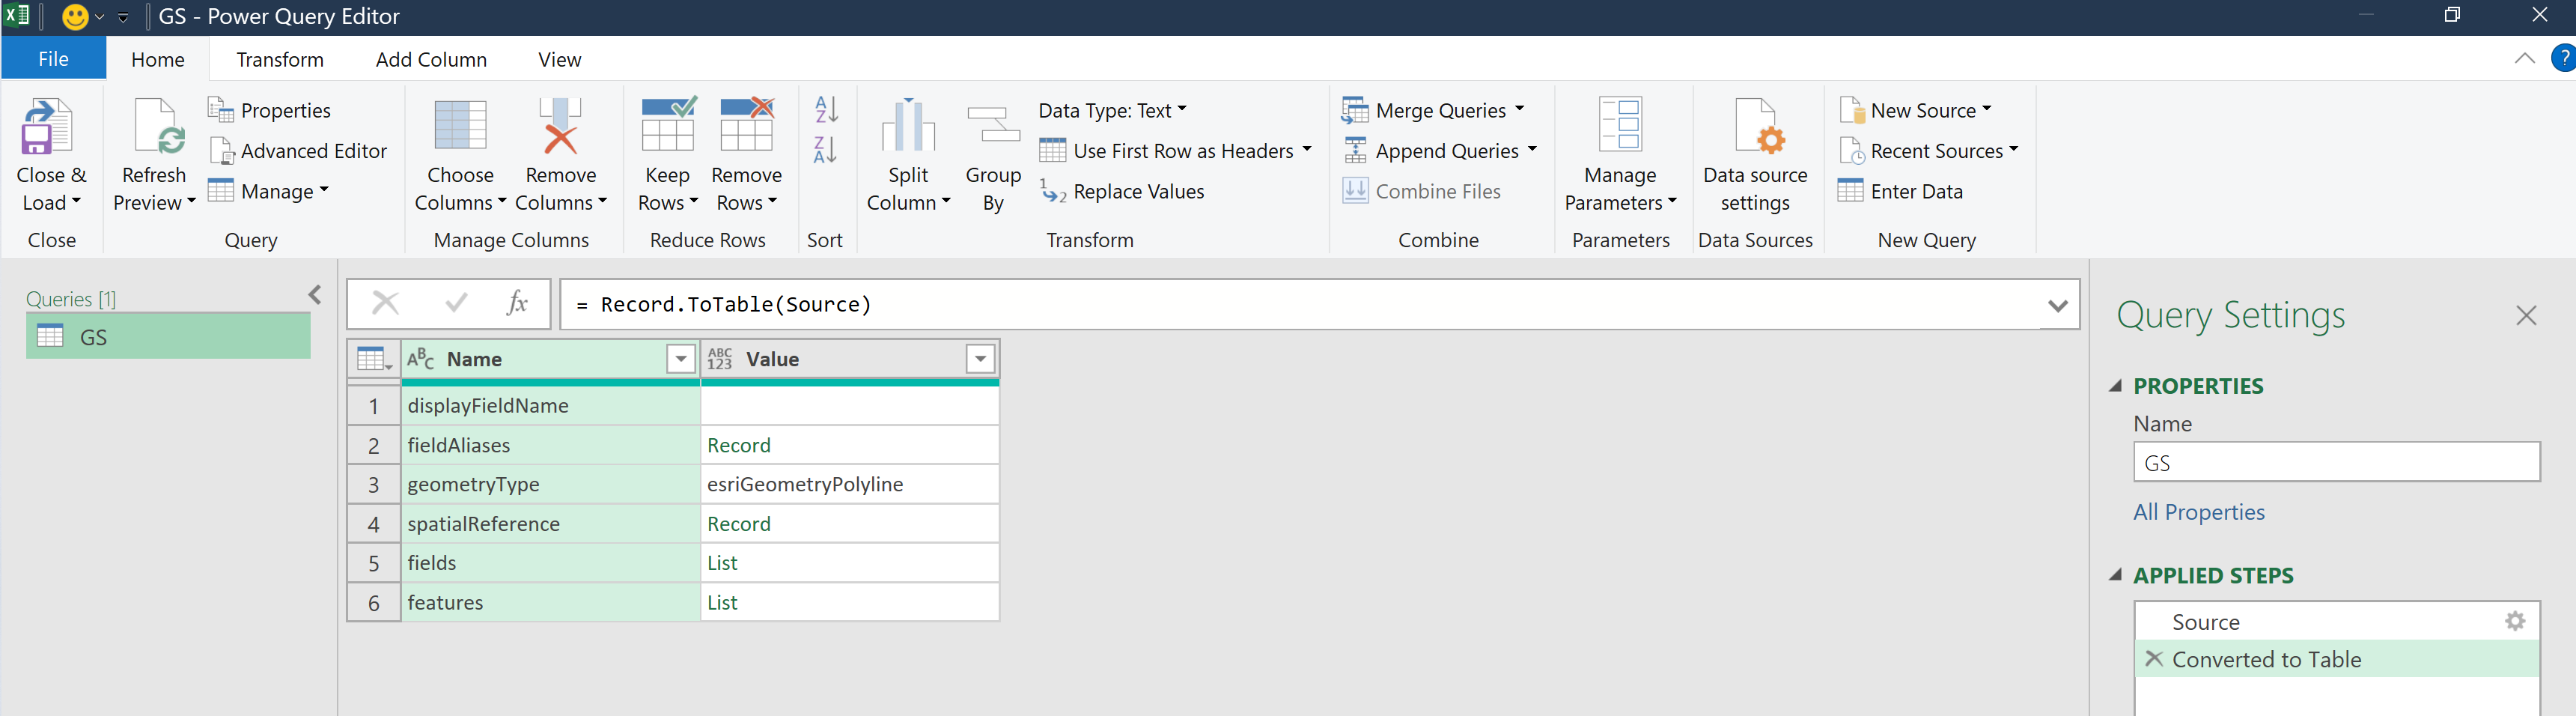
Task: Click the Group By icon
Action: click(x=992, y=127)
